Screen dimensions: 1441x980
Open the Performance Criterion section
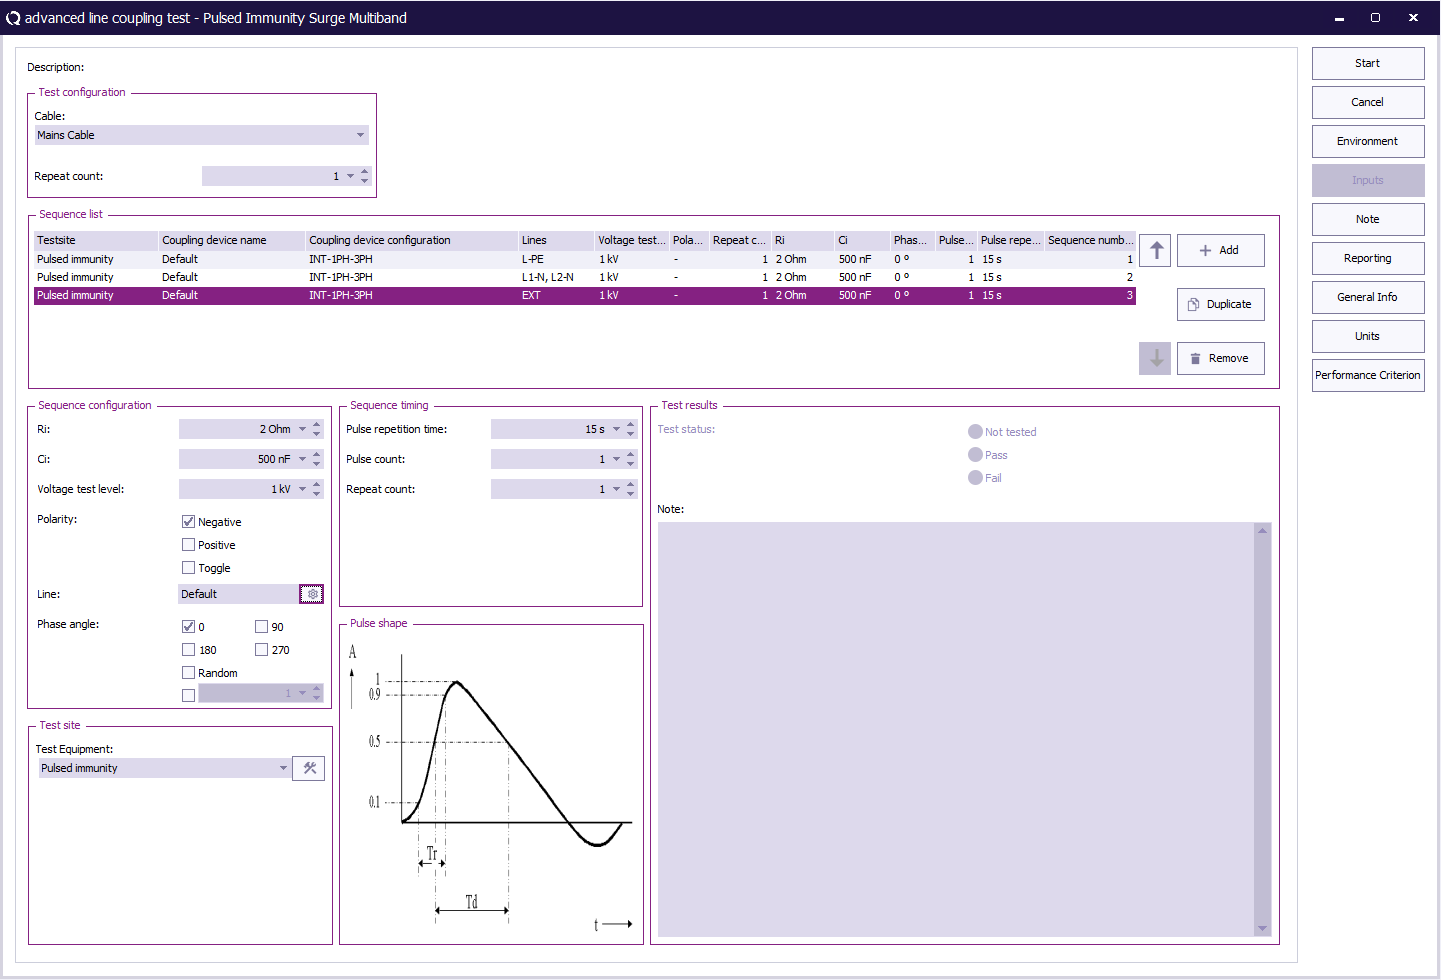1367,375
